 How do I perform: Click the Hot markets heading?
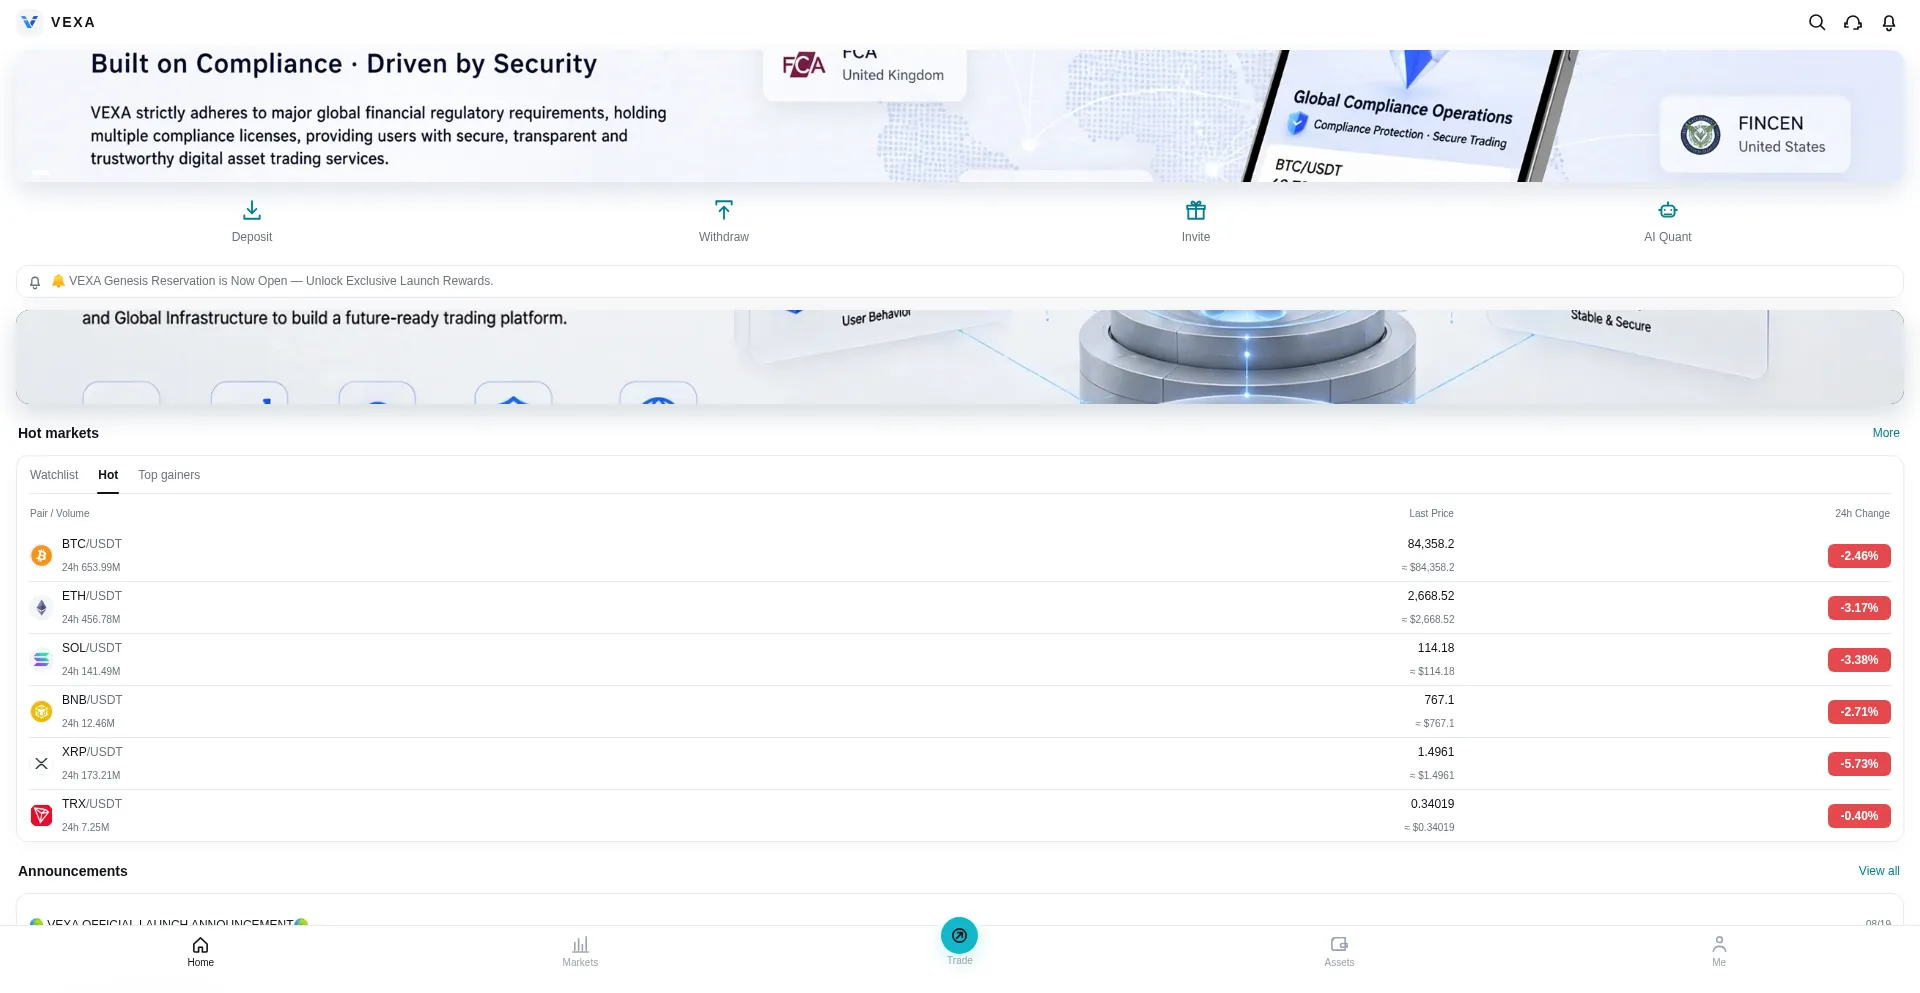tap(58, 433)
